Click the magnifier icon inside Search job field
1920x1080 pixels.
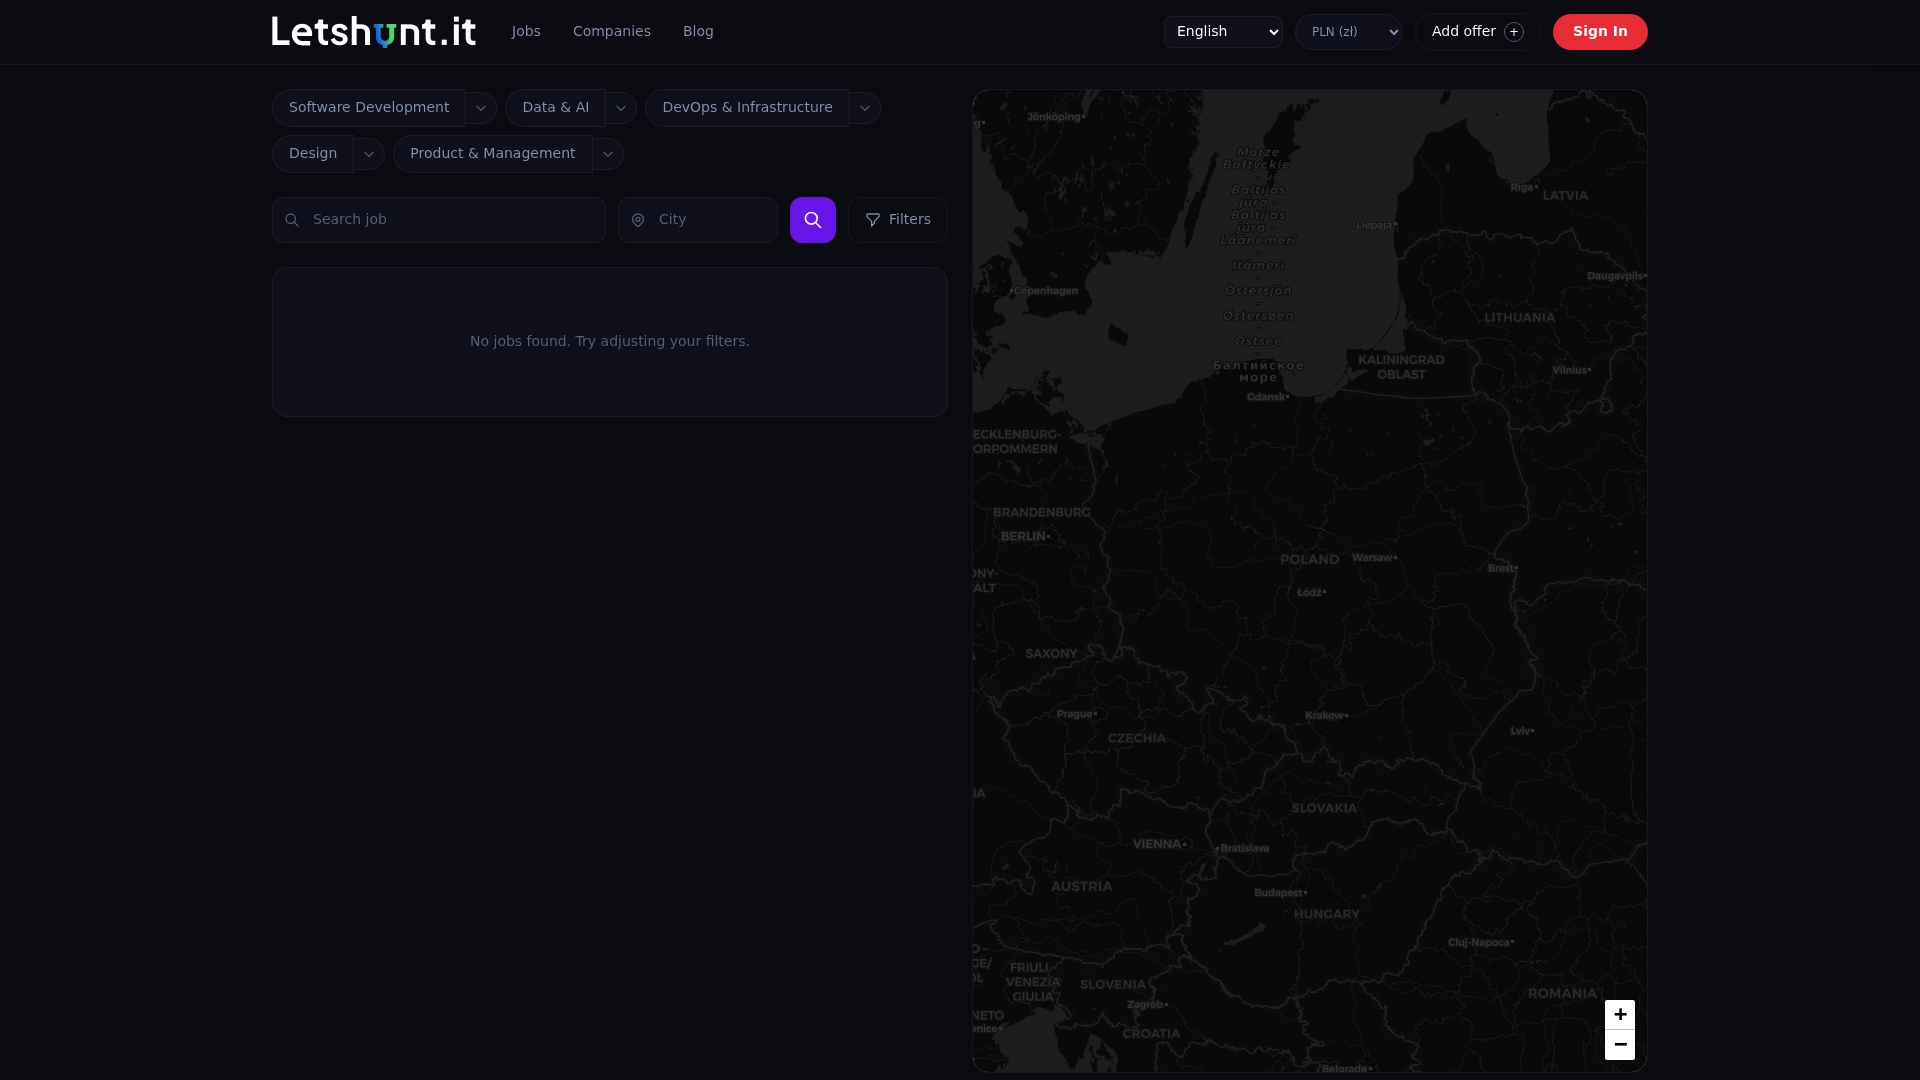(292, 219)
